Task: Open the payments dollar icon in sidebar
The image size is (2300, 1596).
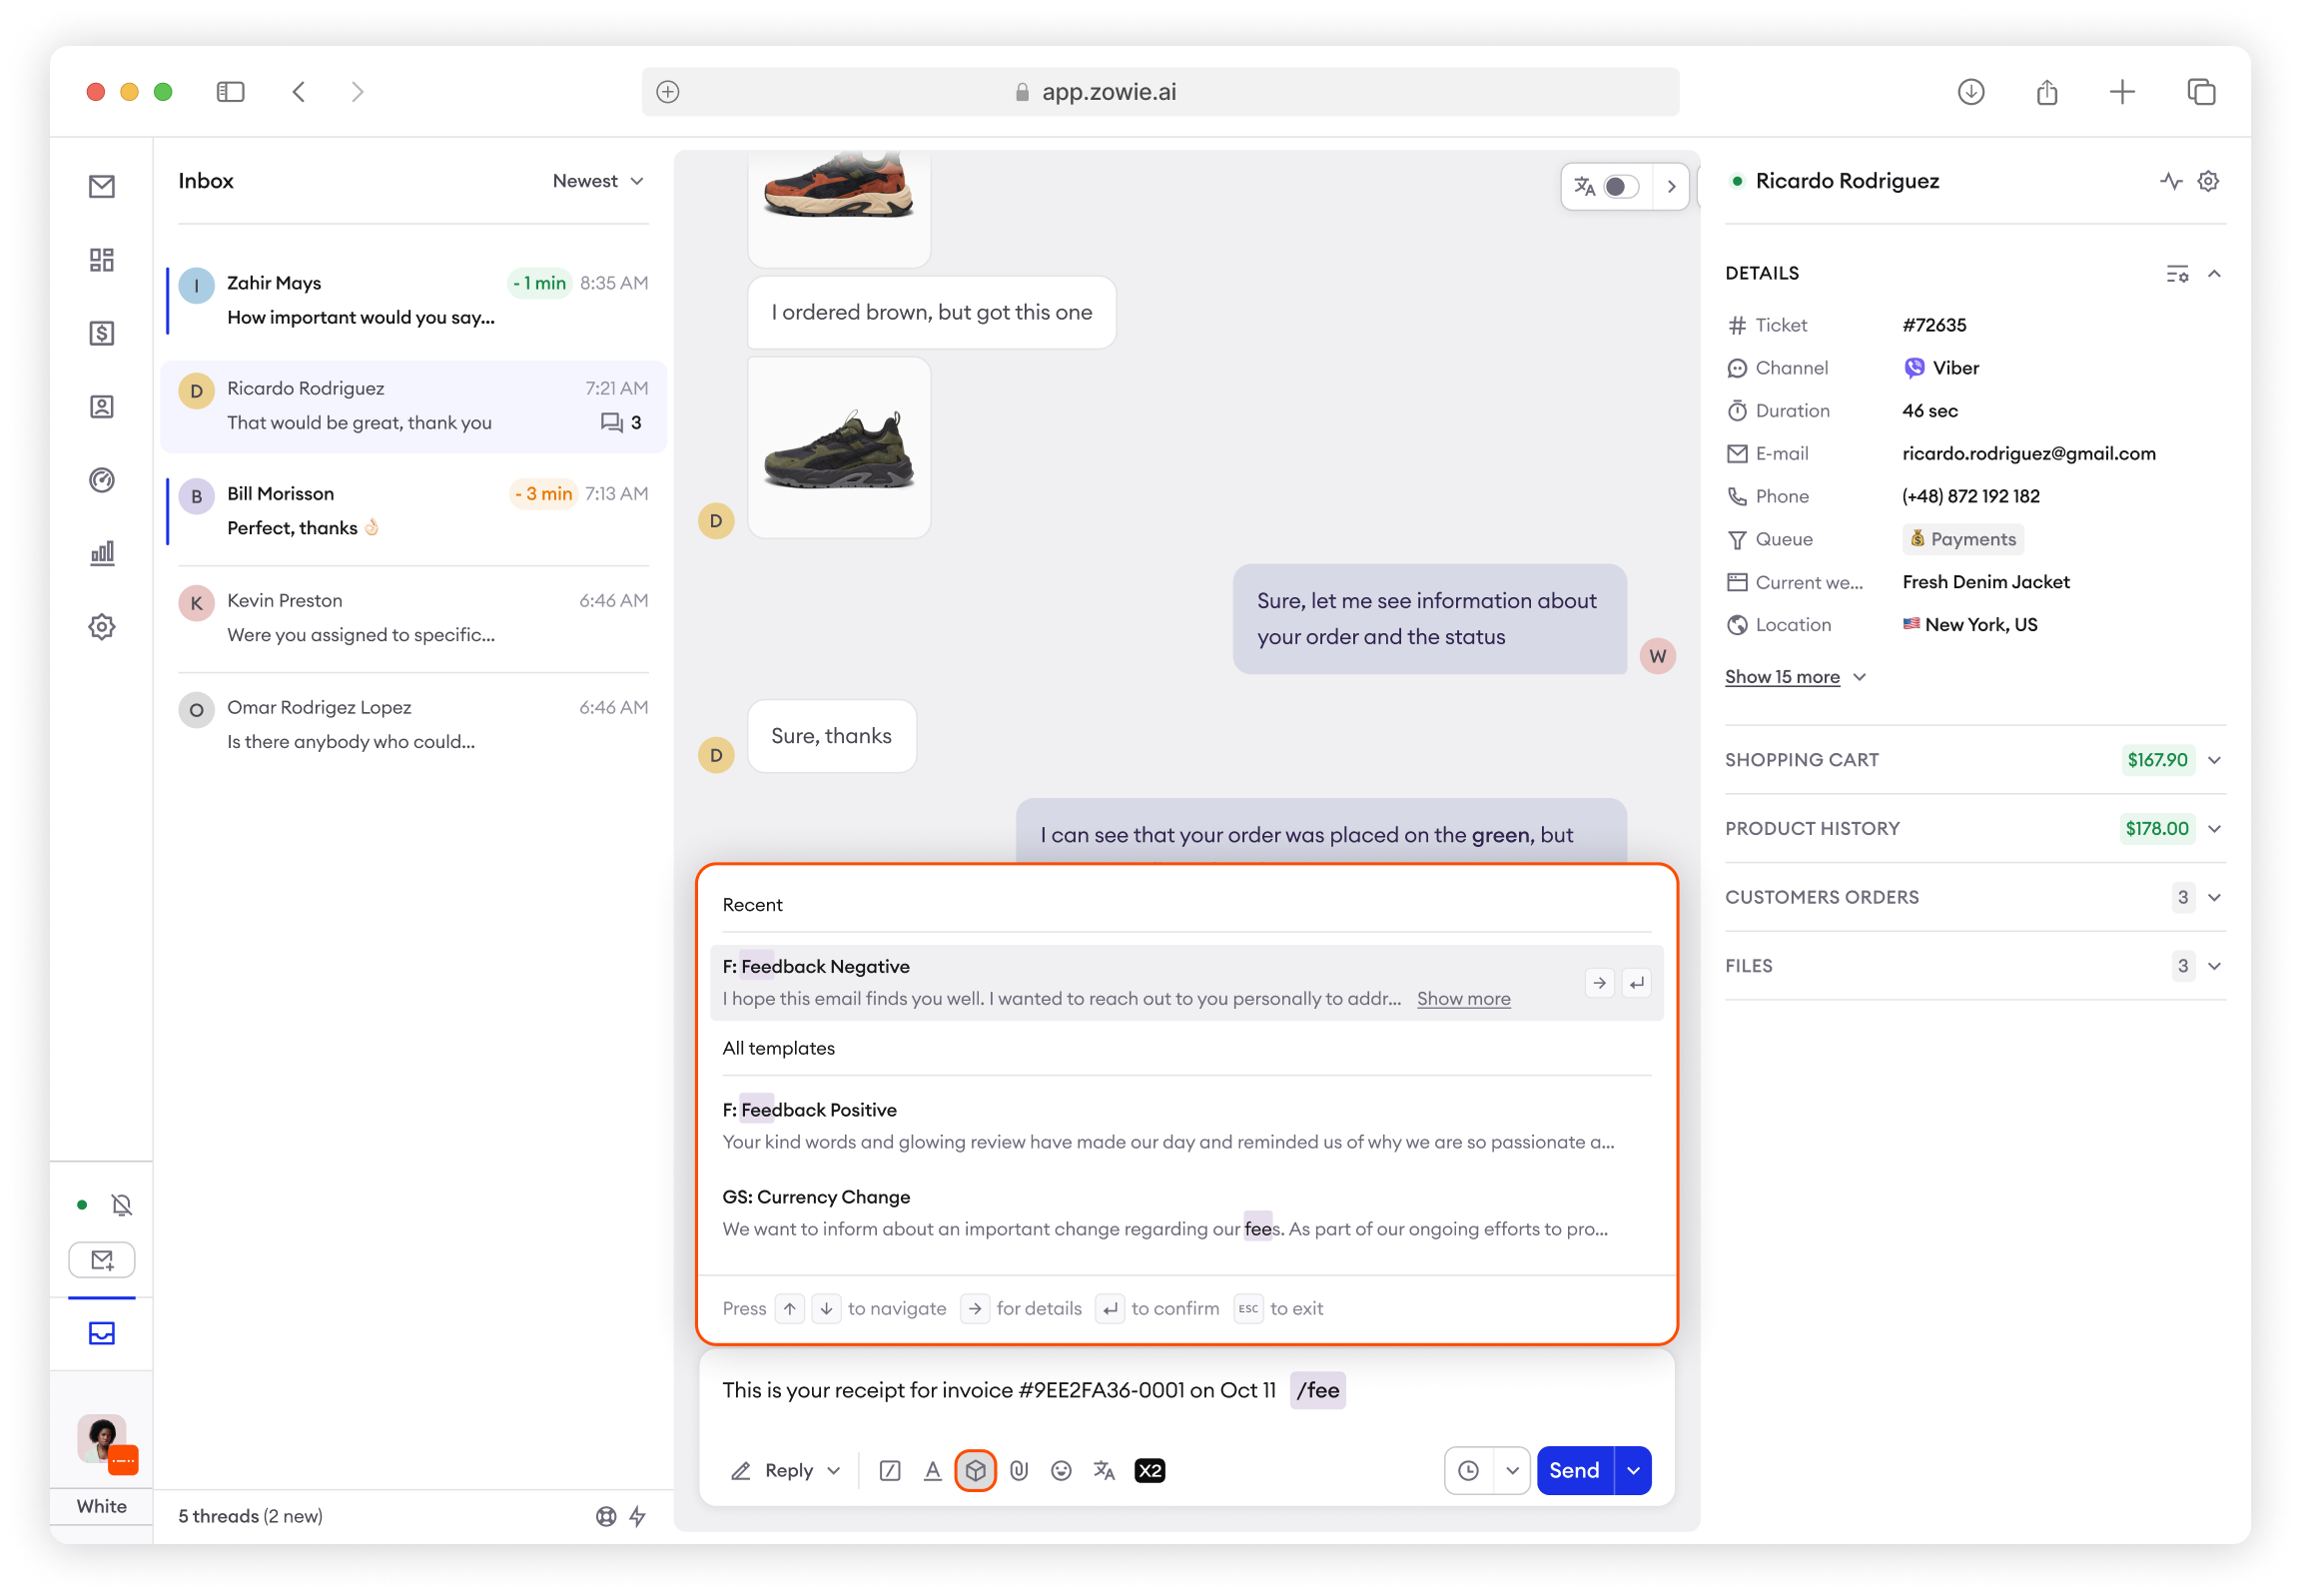Action: click(102, 333)
